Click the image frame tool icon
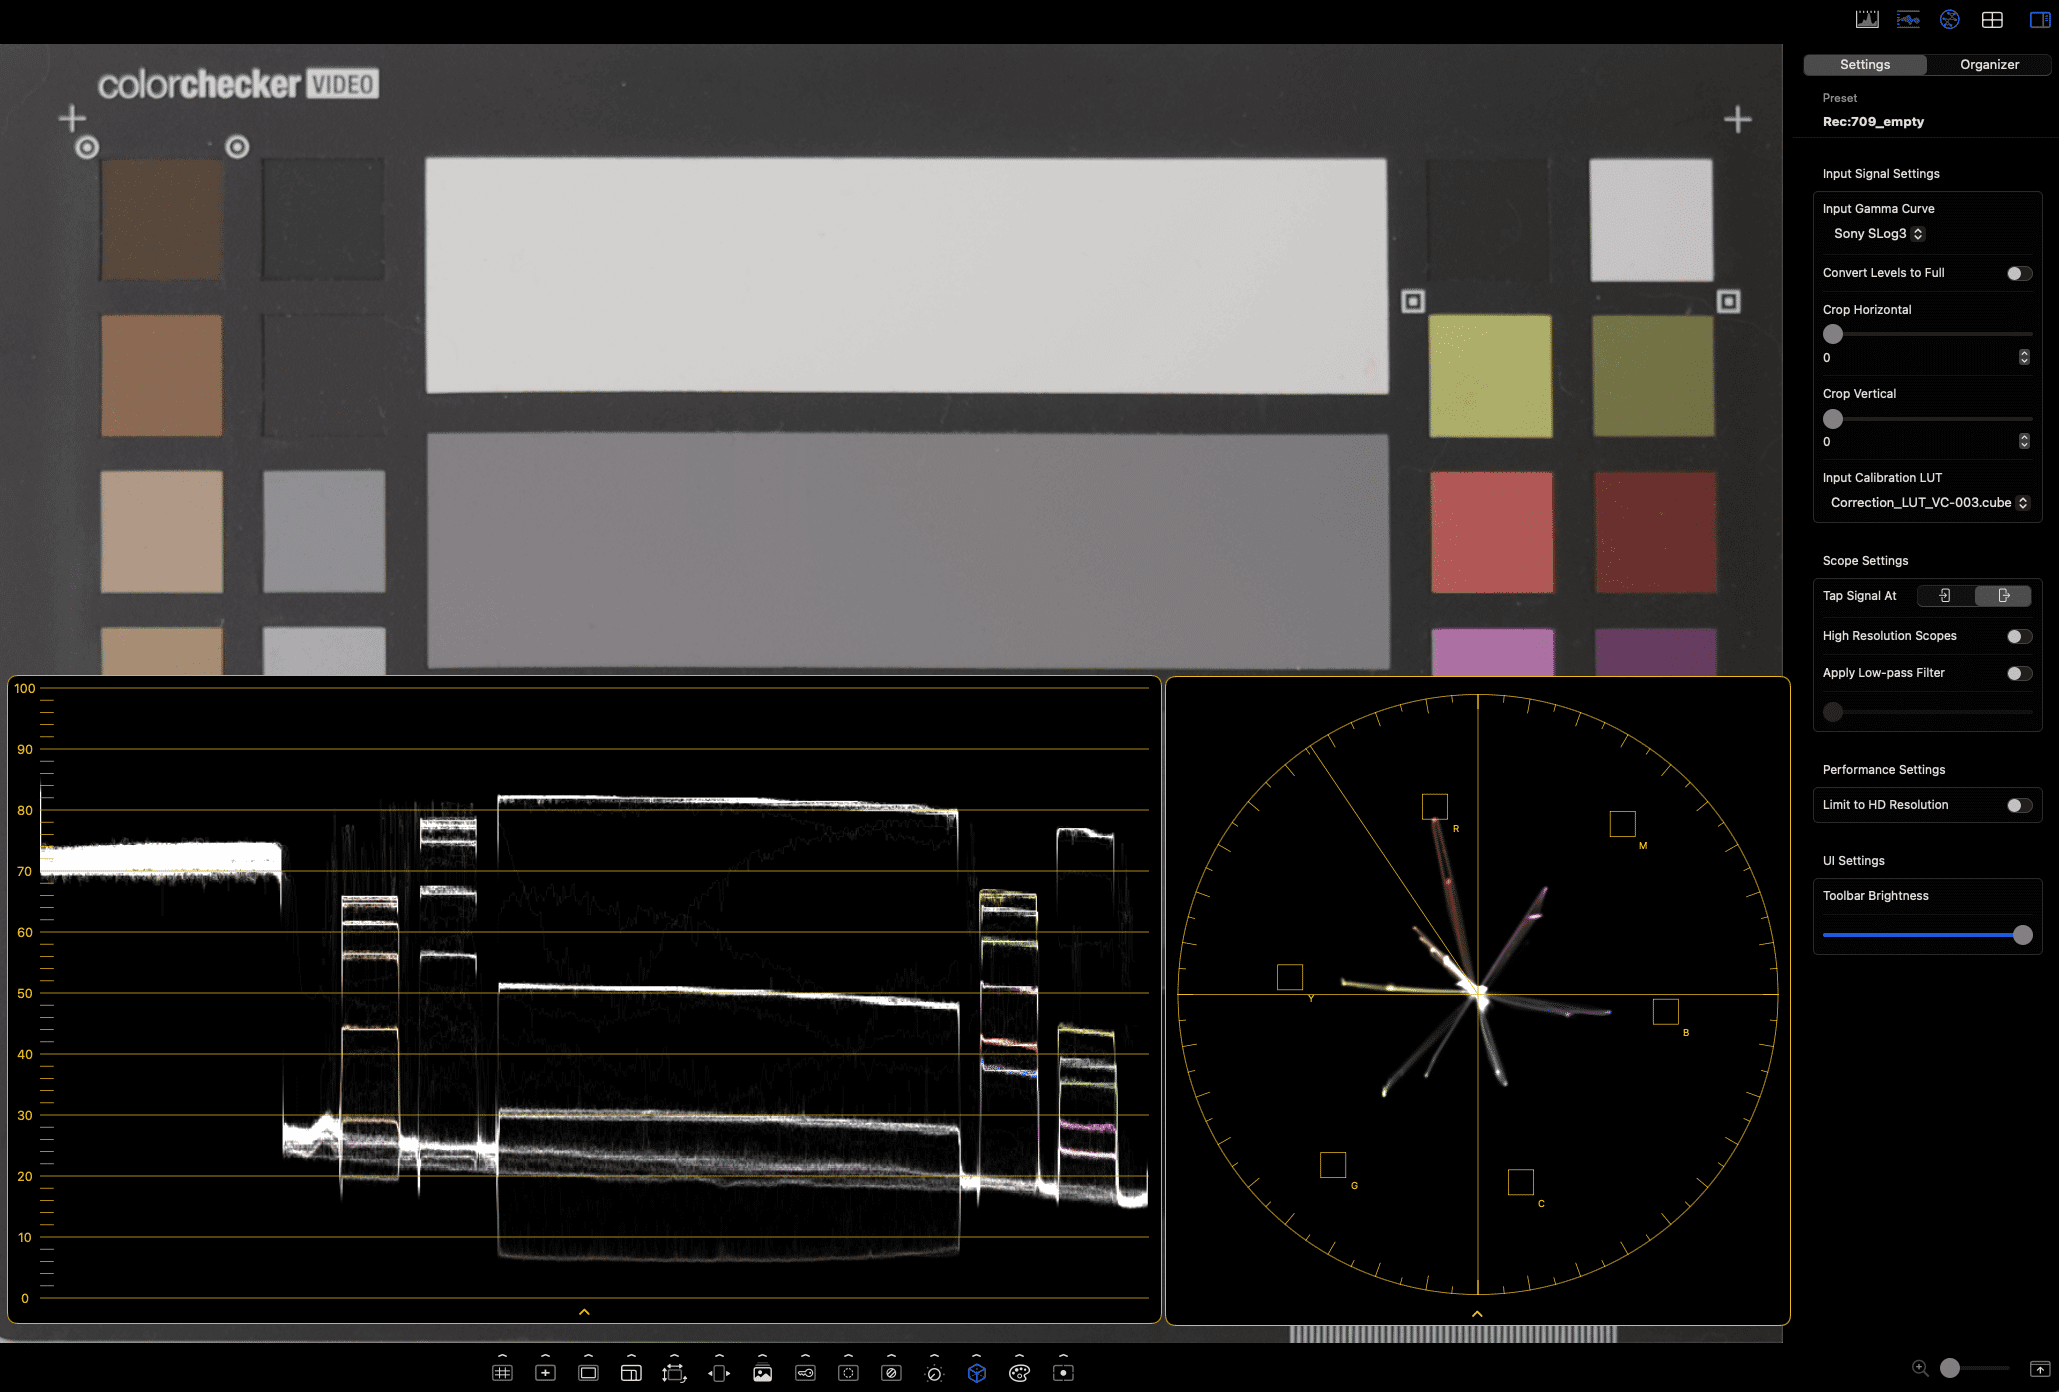The width and height of the screenshot is (2059, 1392). coord(761,1373)
